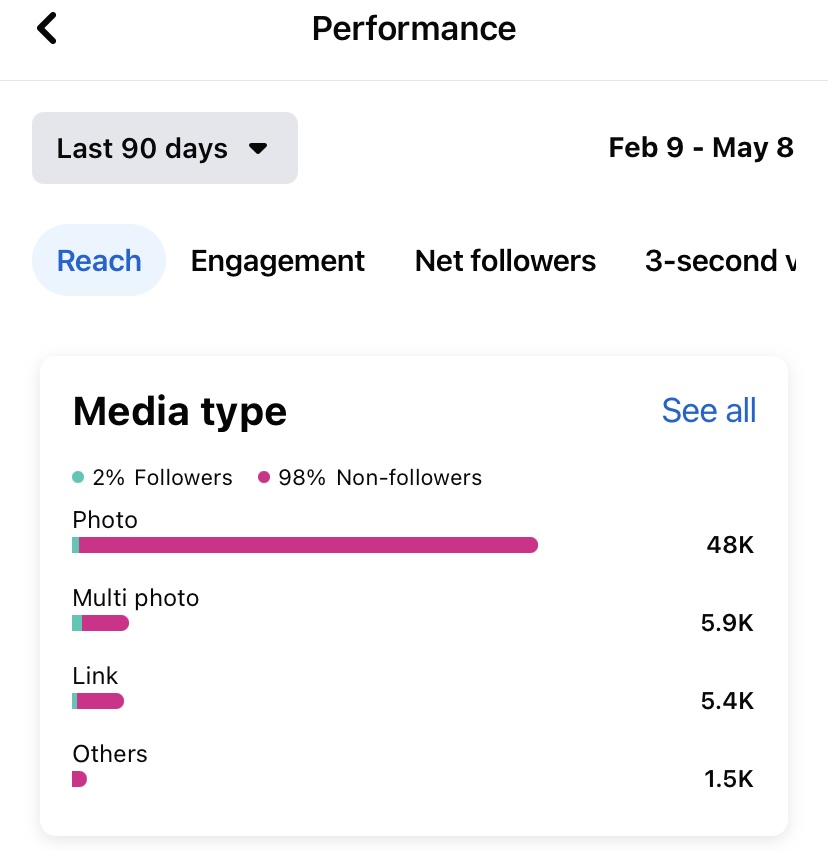Click the 1.5K Others reach value
The image size is (828, 851).
point(728,779)
